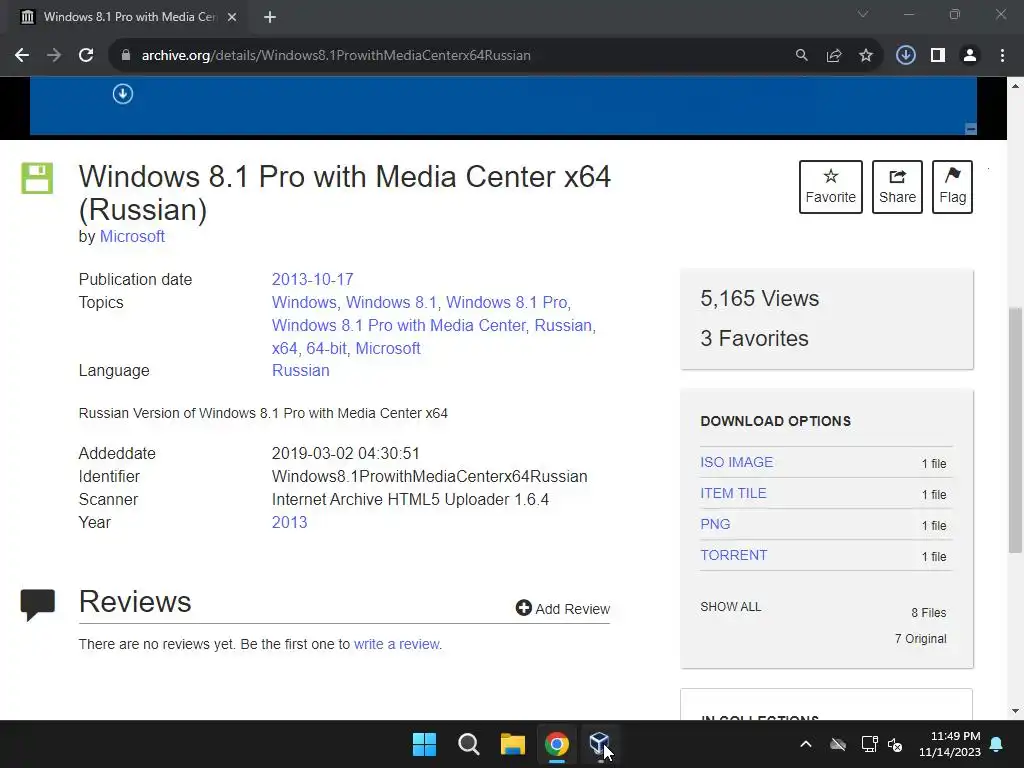Click the 5,165 Views text
The image size is (1024, 768).
point(760,298)
